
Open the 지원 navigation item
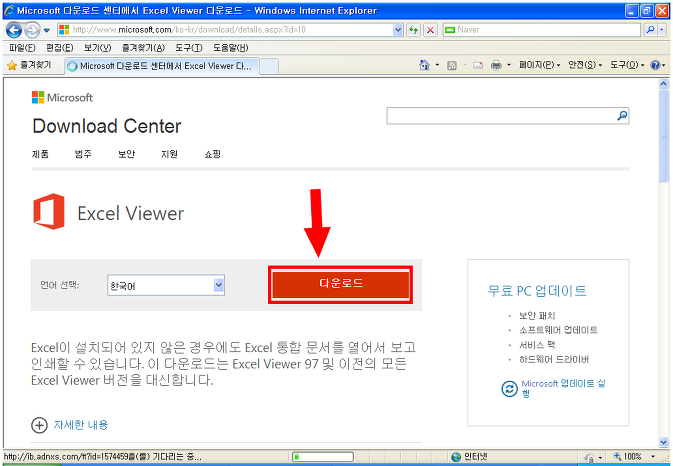(x=169, y=154)
